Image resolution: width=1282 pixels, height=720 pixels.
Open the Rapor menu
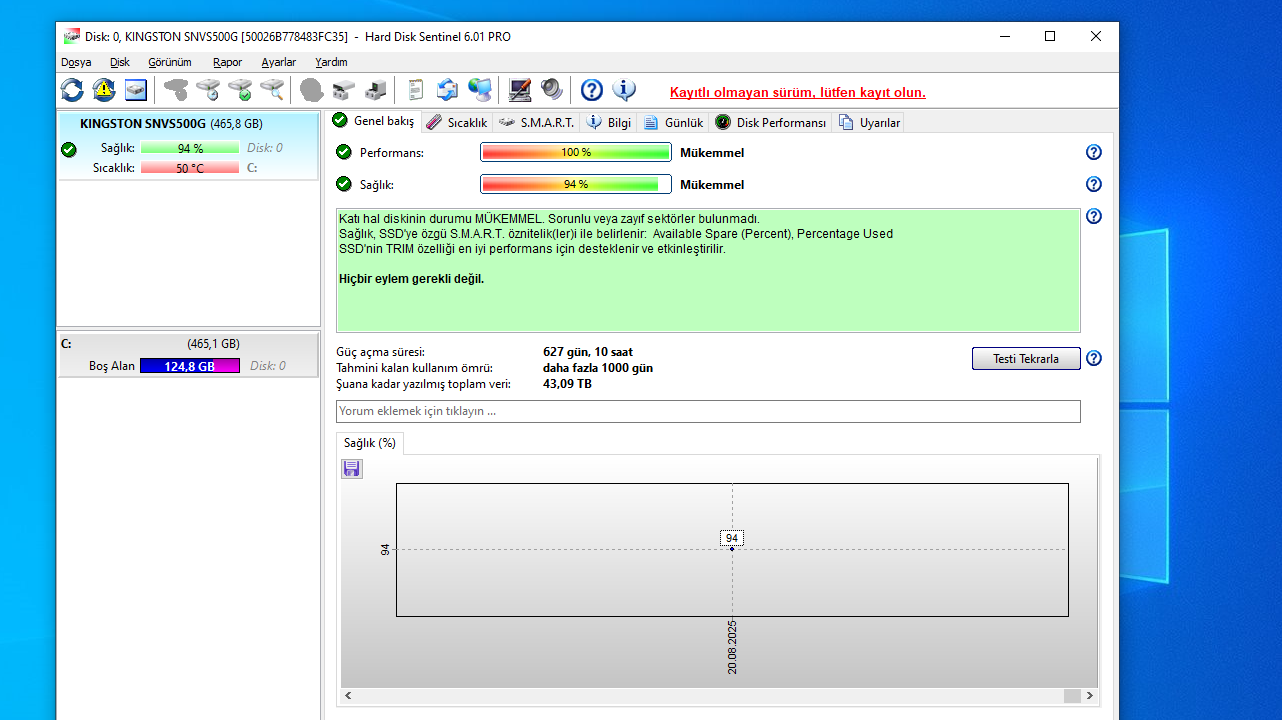point(228,62)
